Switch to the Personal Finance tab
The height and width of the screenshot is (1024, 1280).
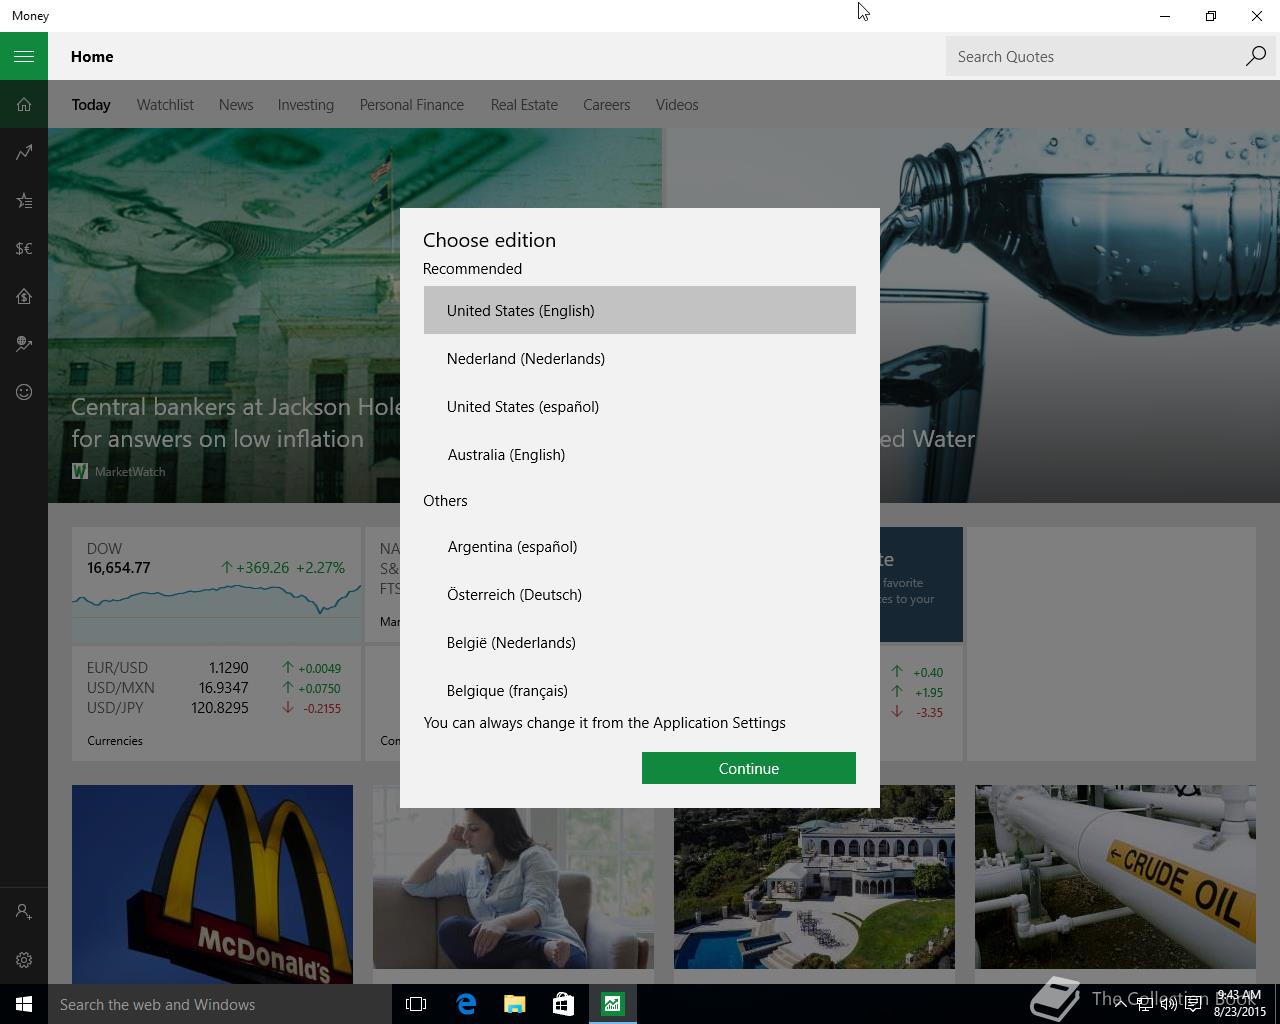coord(412,104)
